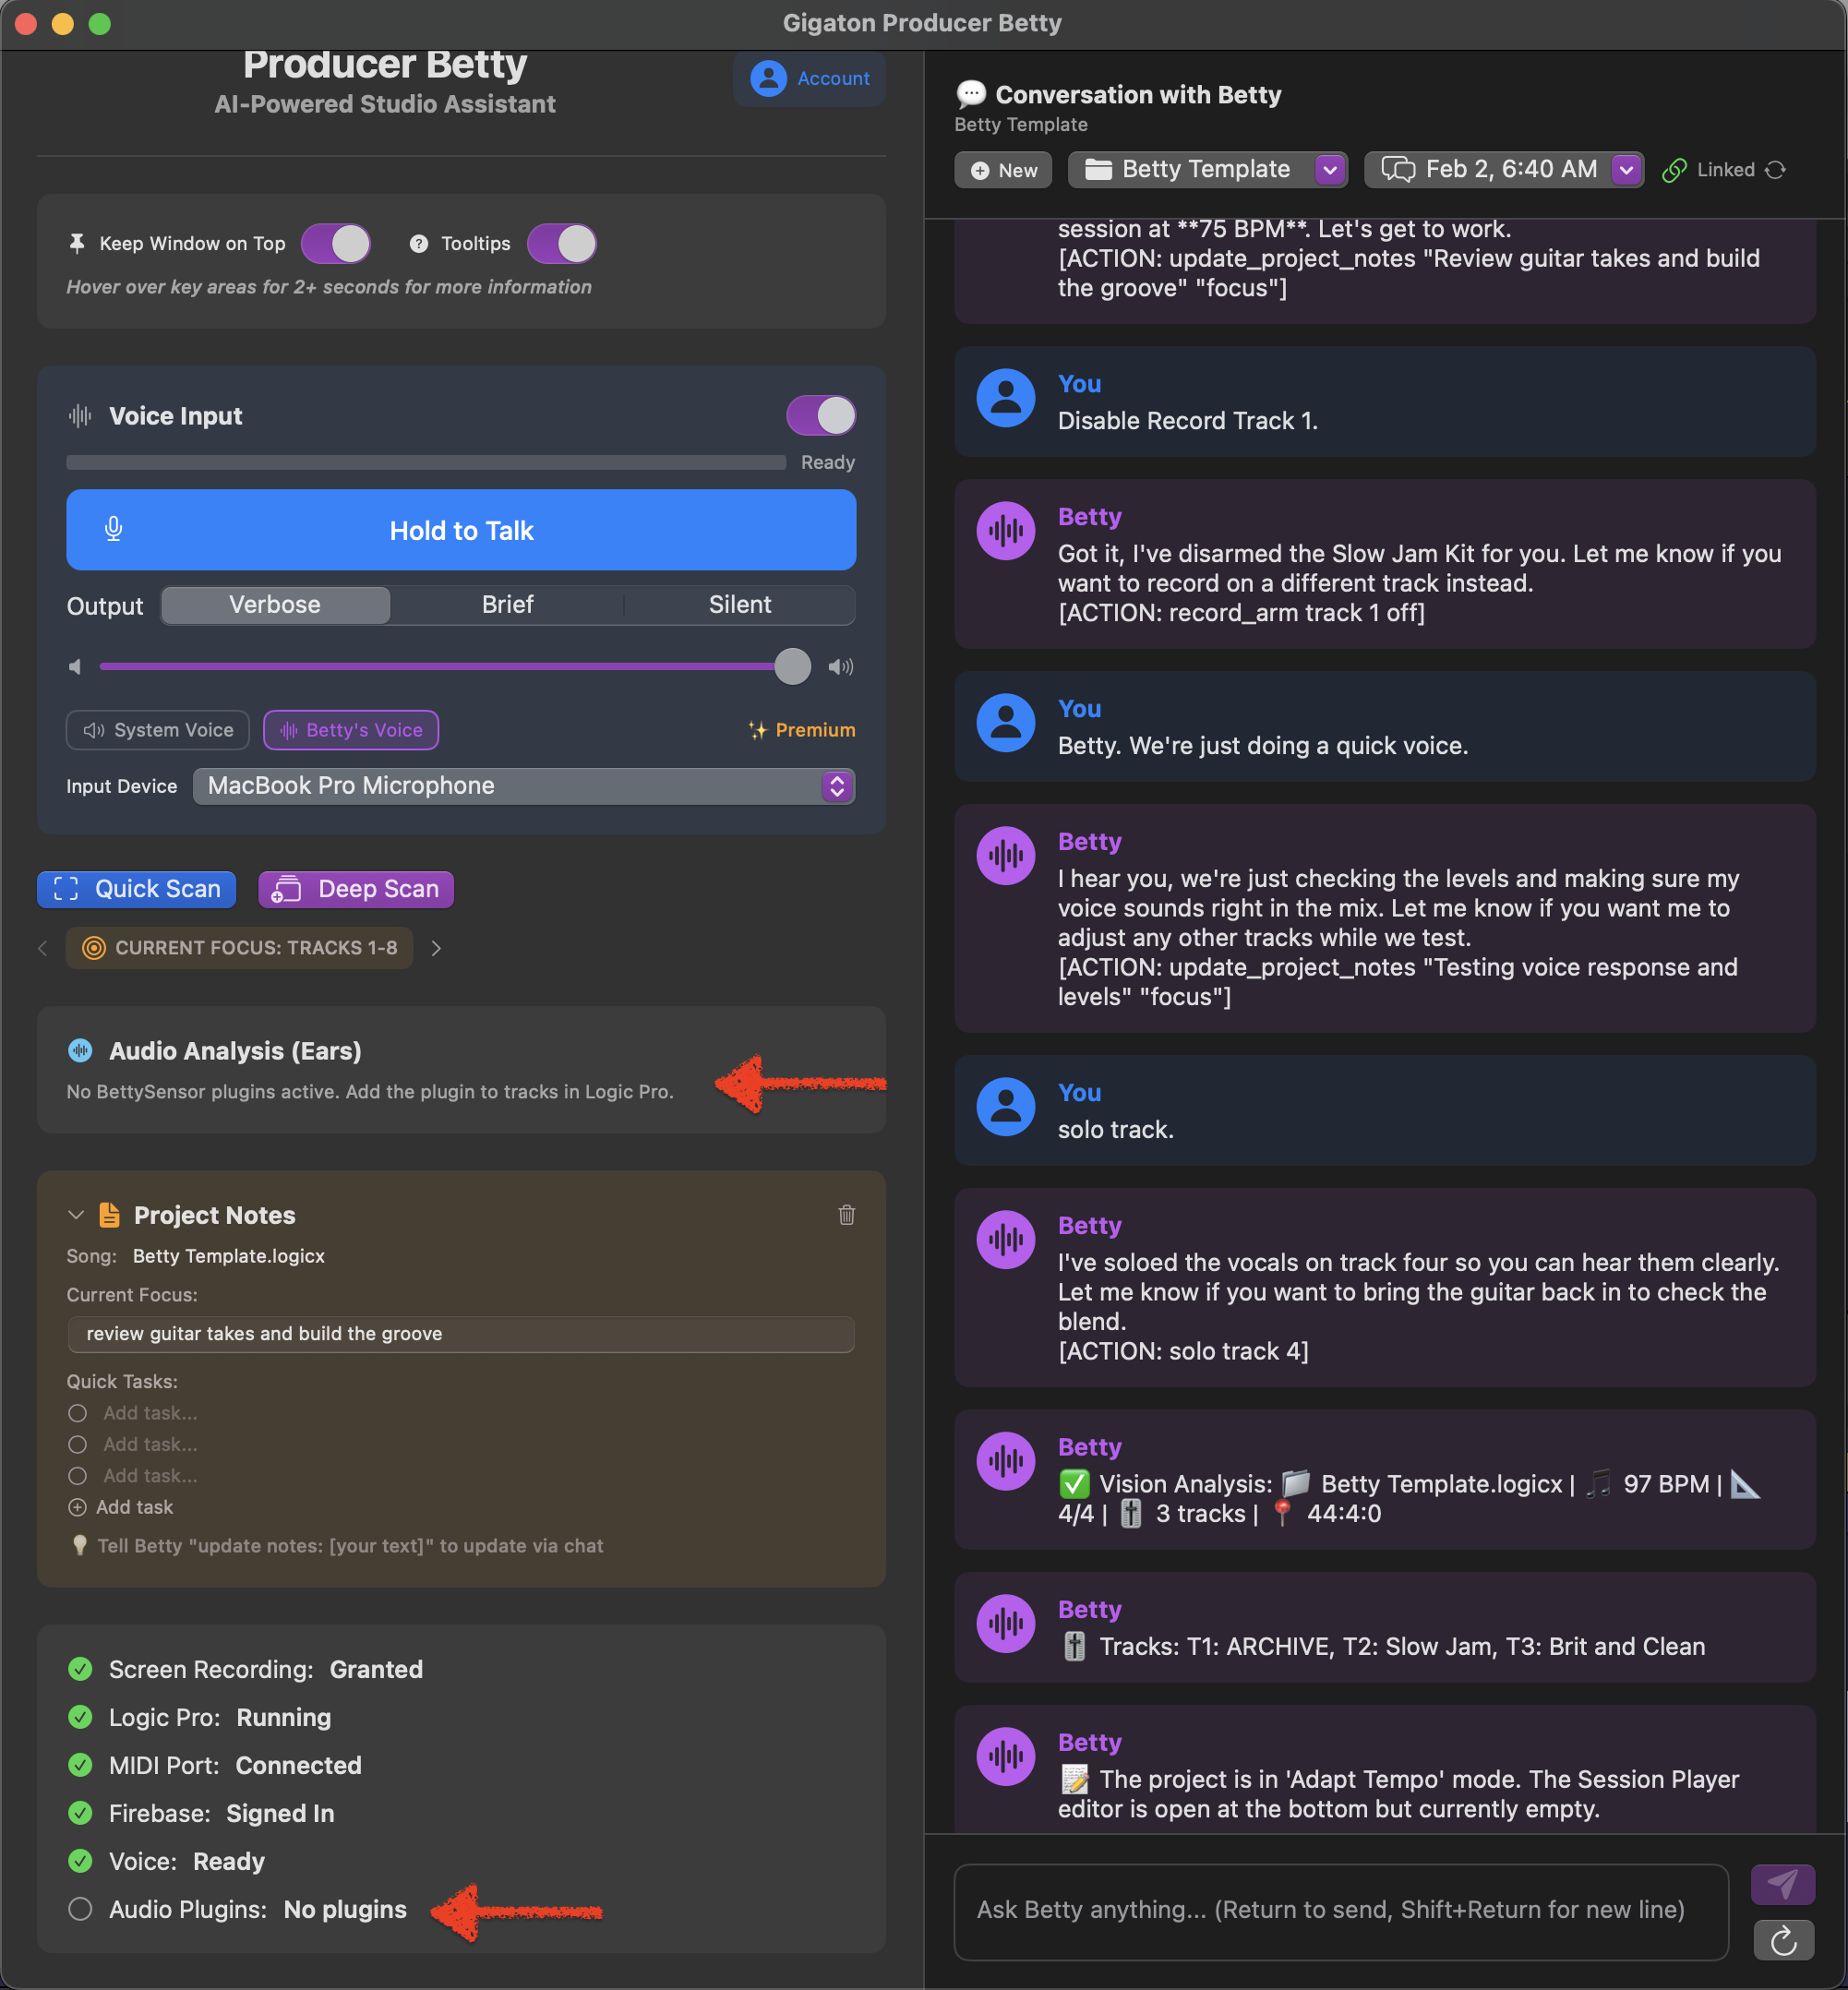1848x1990 pixels.
Task: Switch output mode to Silent
Action: click(x=739, y=605)
